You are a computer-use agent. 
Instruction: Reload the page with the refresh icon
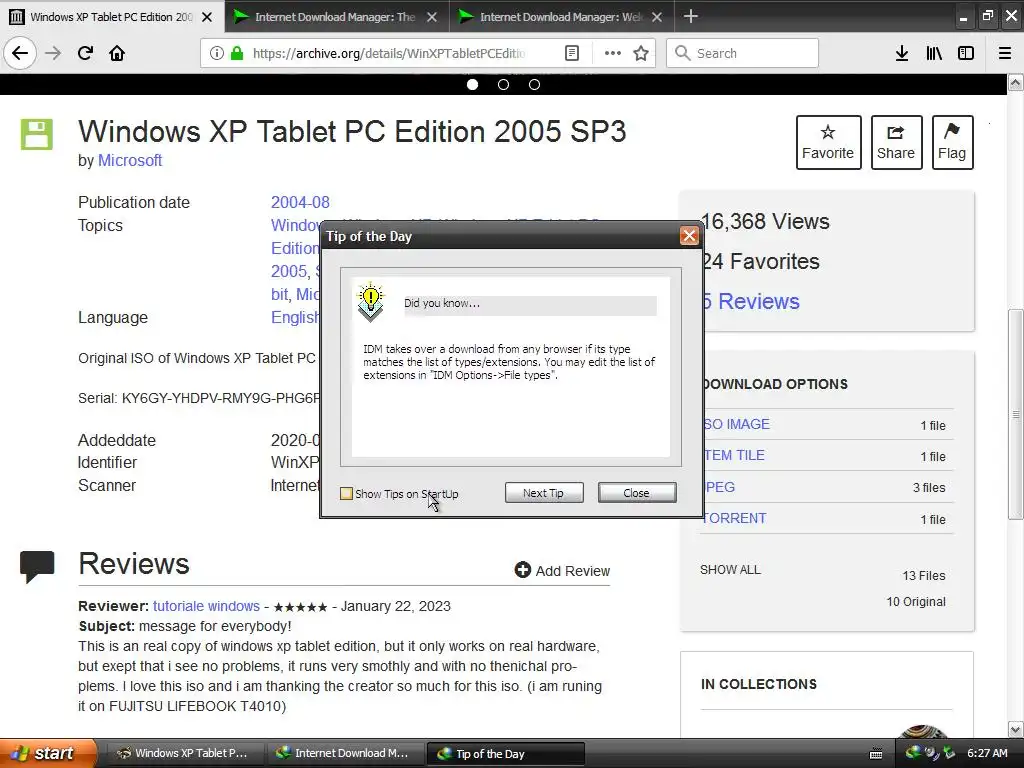click(85, 53)
